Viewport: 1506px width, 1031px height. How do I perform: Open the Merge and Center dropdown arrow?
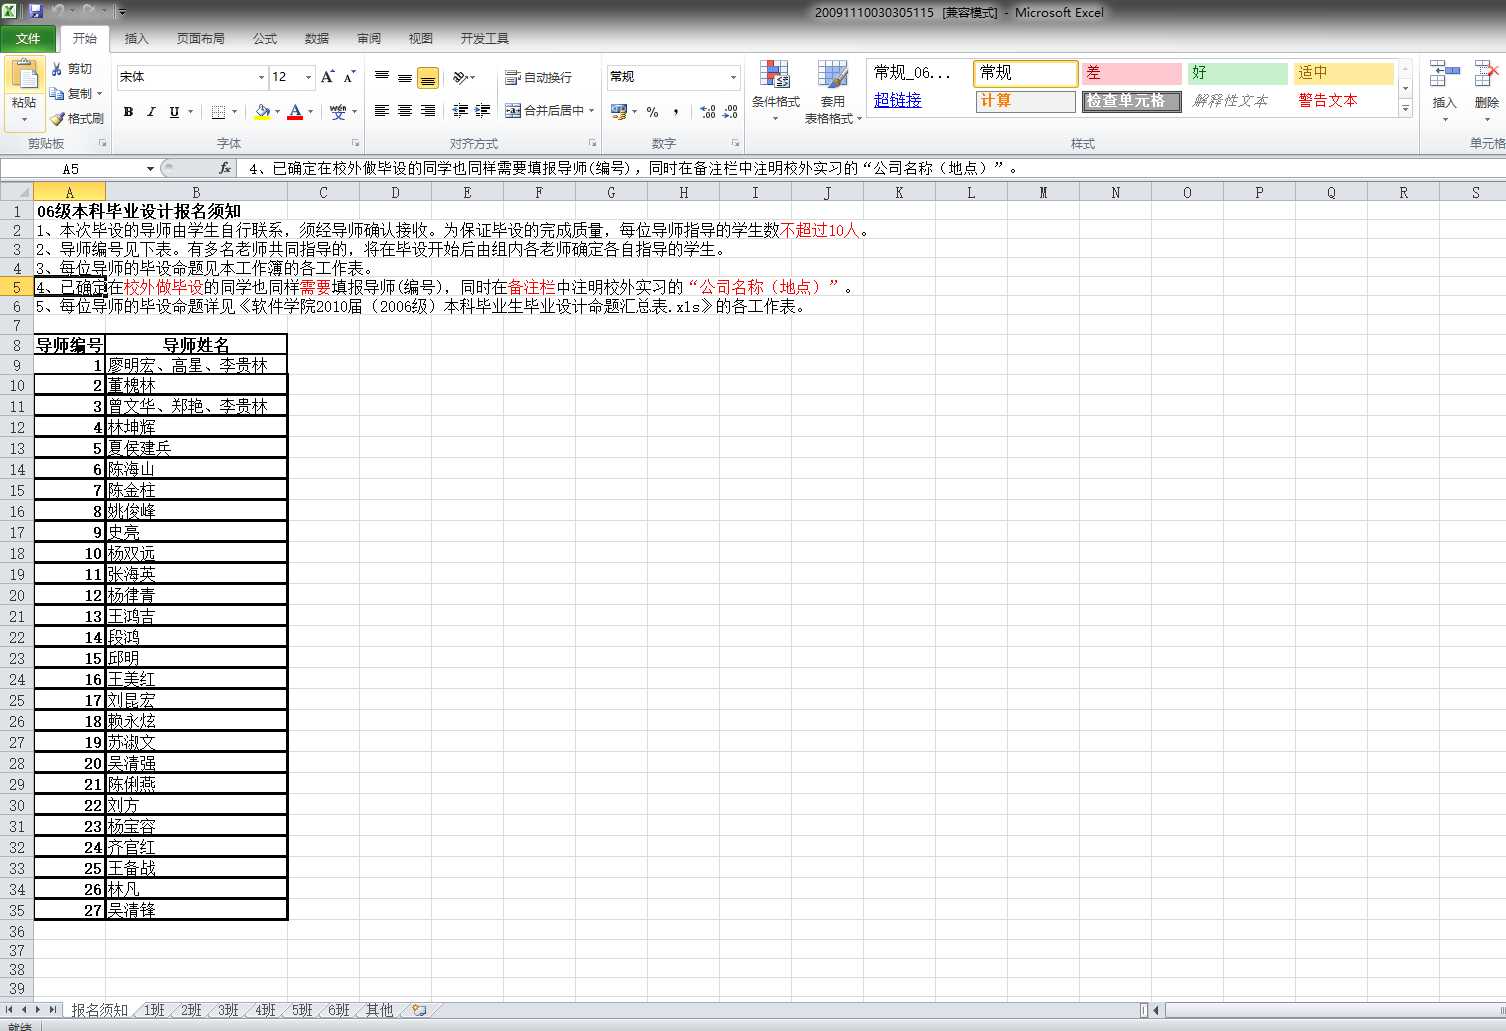(x=592, y=111)
